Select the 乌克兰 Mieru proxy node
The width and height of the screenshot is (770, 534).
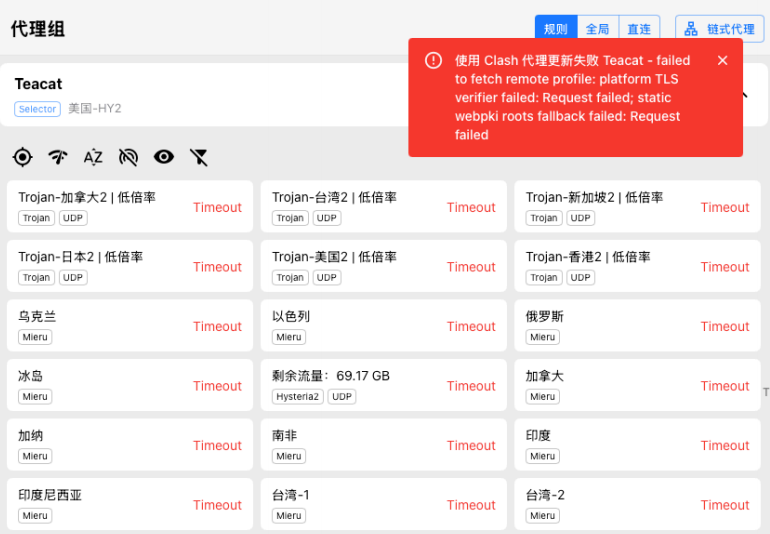pyautogui.click(x=130, y=325)
